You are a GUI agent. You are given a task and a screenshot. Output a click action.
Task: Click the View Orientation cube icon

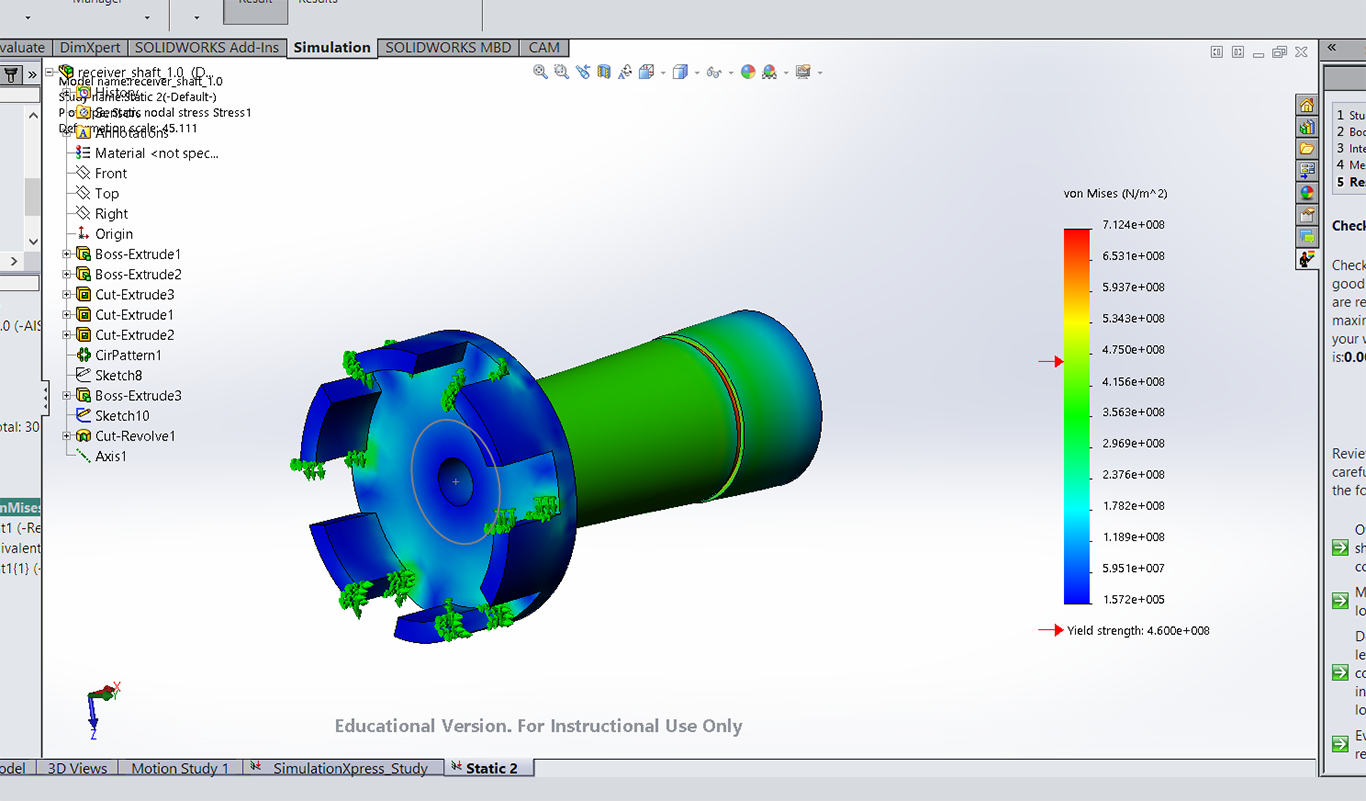[646, 72]
